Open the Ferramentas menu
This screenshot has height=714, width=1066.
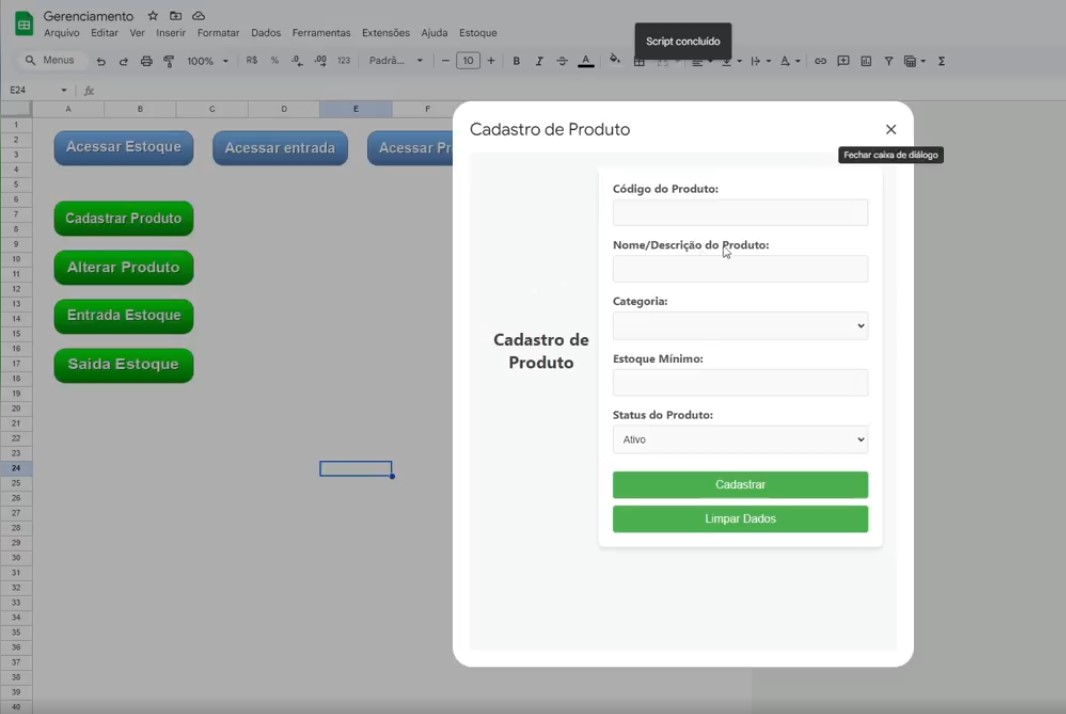[321, 33]
